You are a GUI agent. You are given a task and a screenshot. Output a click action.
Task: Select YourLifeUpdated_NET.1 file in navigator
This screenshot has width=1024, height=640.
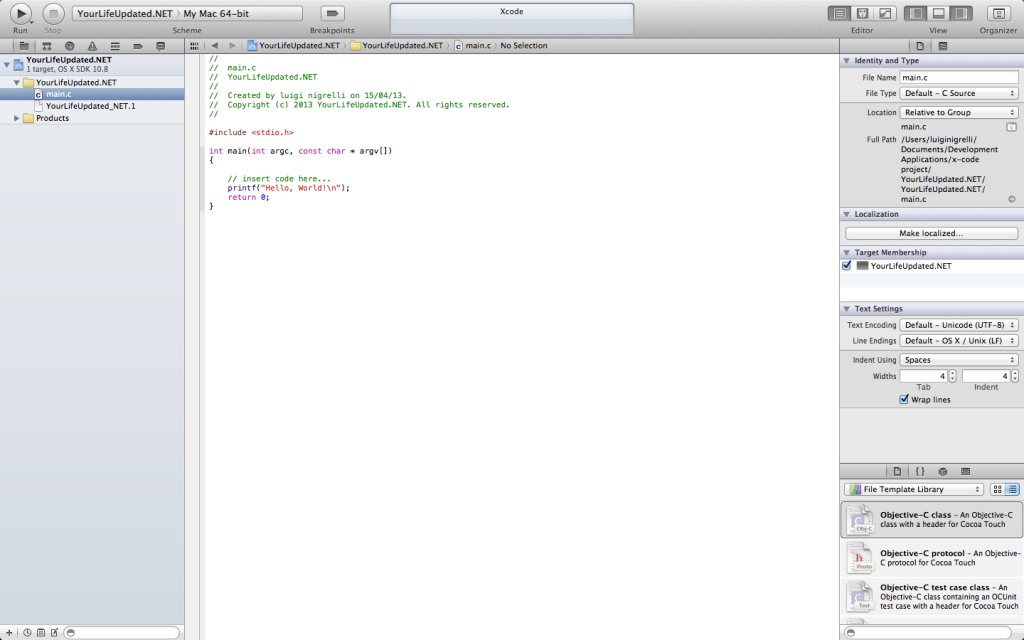(x=90, y=106)
